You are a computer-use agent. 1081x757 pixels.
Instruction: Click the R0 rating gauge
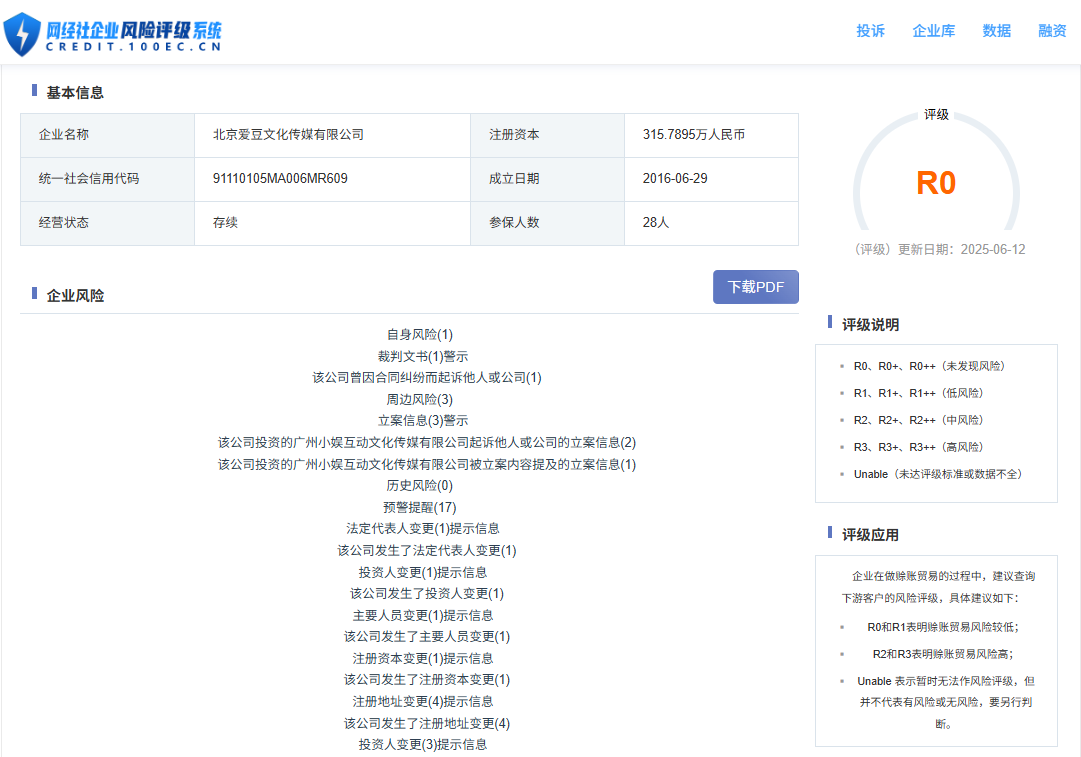pyautogui.click(x=936, y=183)
